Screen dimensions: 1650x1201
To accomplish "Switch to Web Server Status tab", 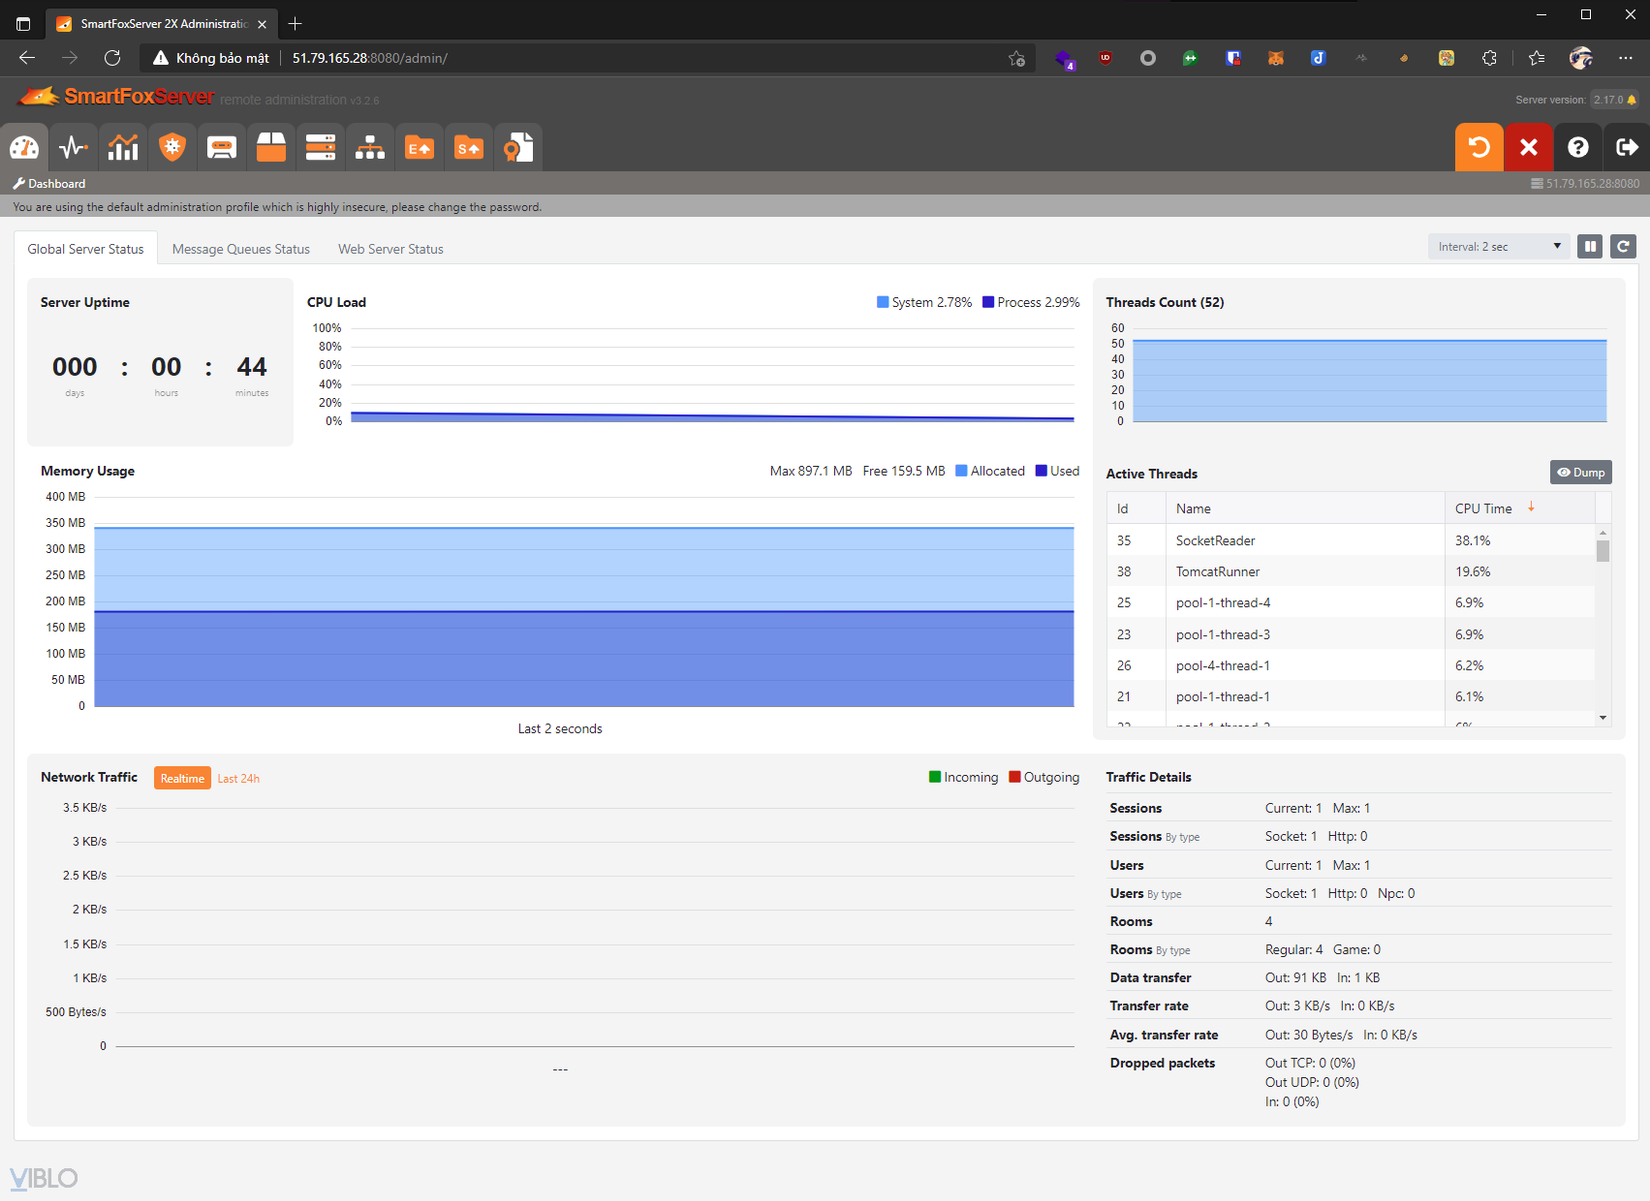I will pyautogui.click(x=390, y=249).
